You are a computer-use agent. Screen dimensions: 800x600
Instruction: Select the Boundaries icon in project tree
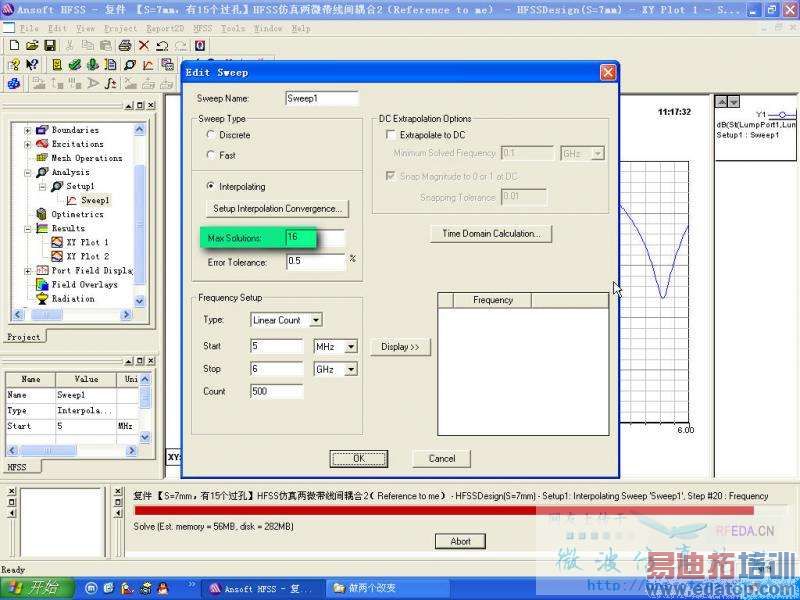click(42, 130)
